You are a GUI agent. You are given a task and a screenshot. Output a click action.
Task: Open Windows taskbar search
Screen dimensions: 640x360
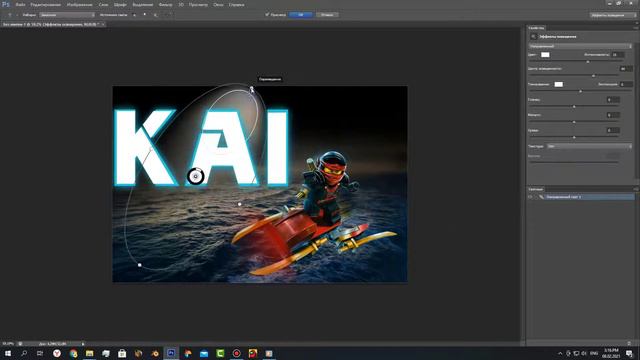coord(24,353)
